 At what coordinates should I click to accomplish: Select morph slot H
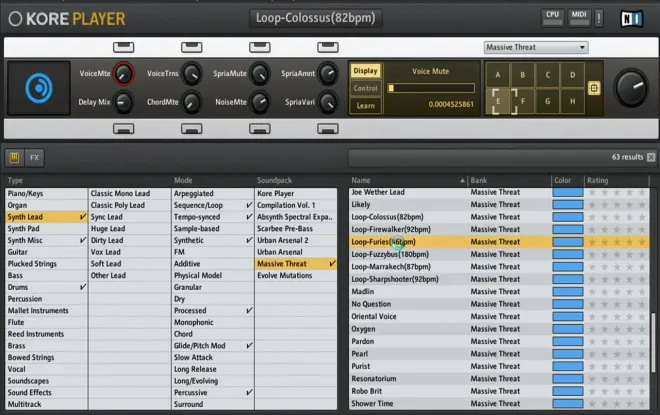572,101
